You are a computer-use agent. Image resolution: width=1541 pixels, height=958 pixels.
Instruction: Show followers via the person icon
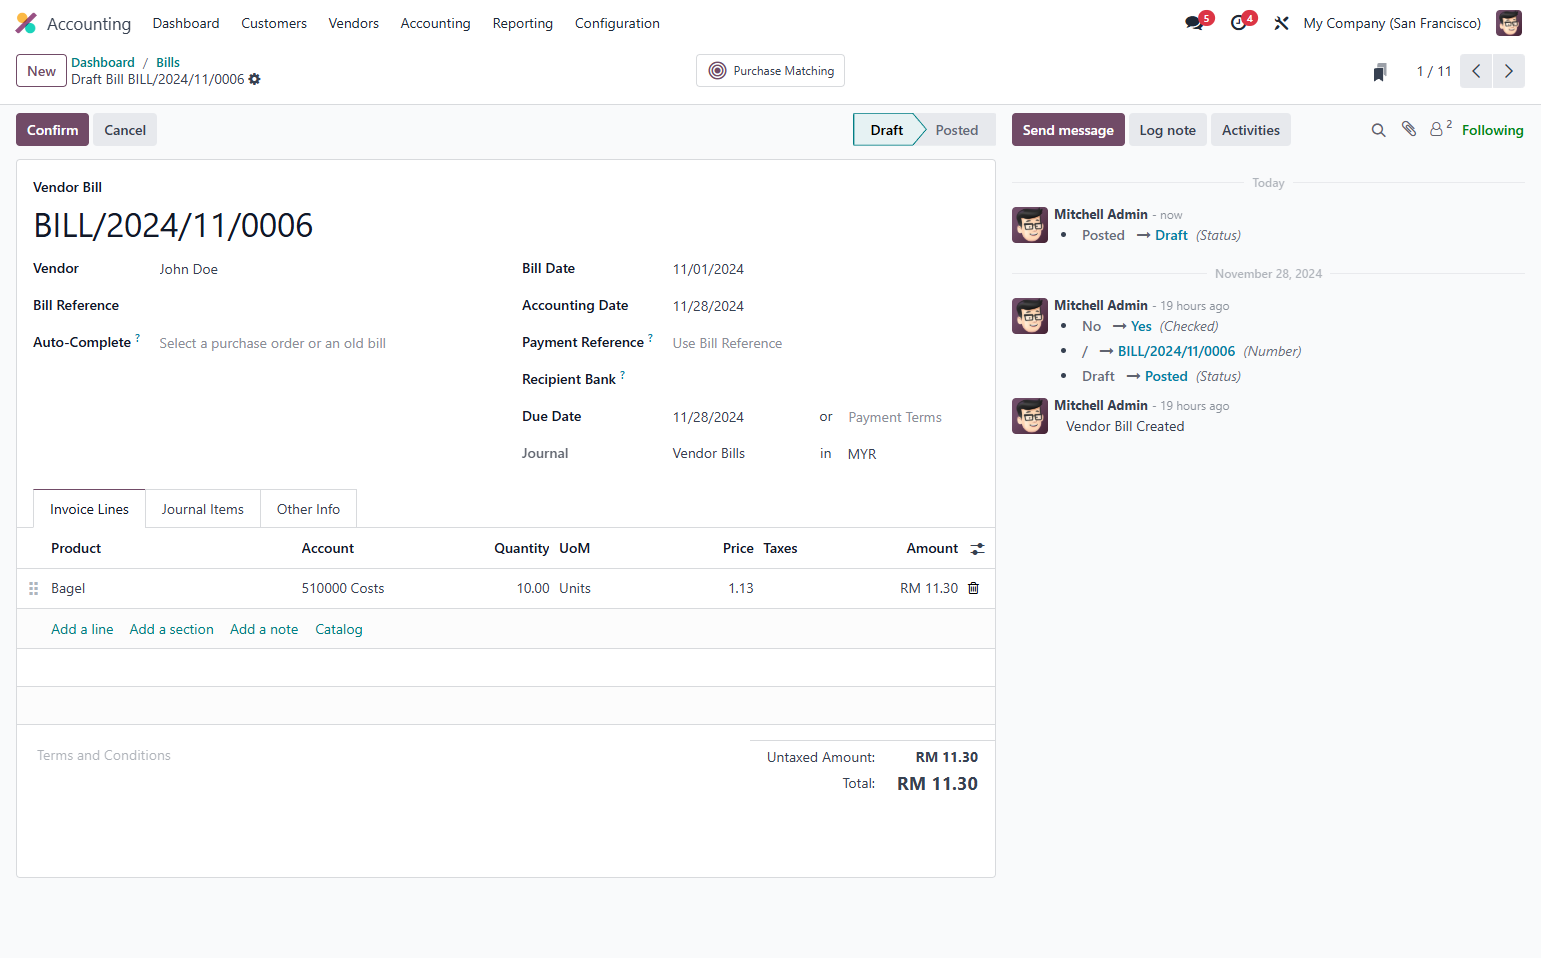[x=1440, y=129]
